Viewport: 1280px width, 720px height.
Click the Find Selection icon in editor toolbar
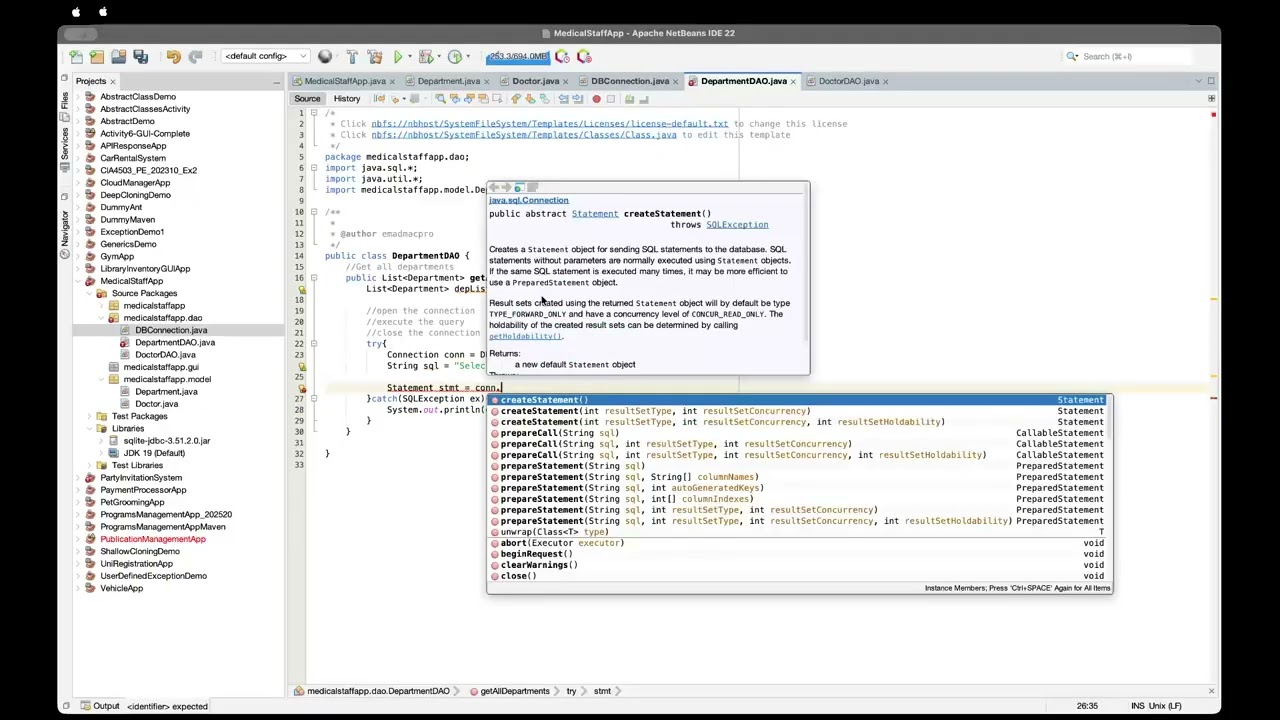[440, 99]
